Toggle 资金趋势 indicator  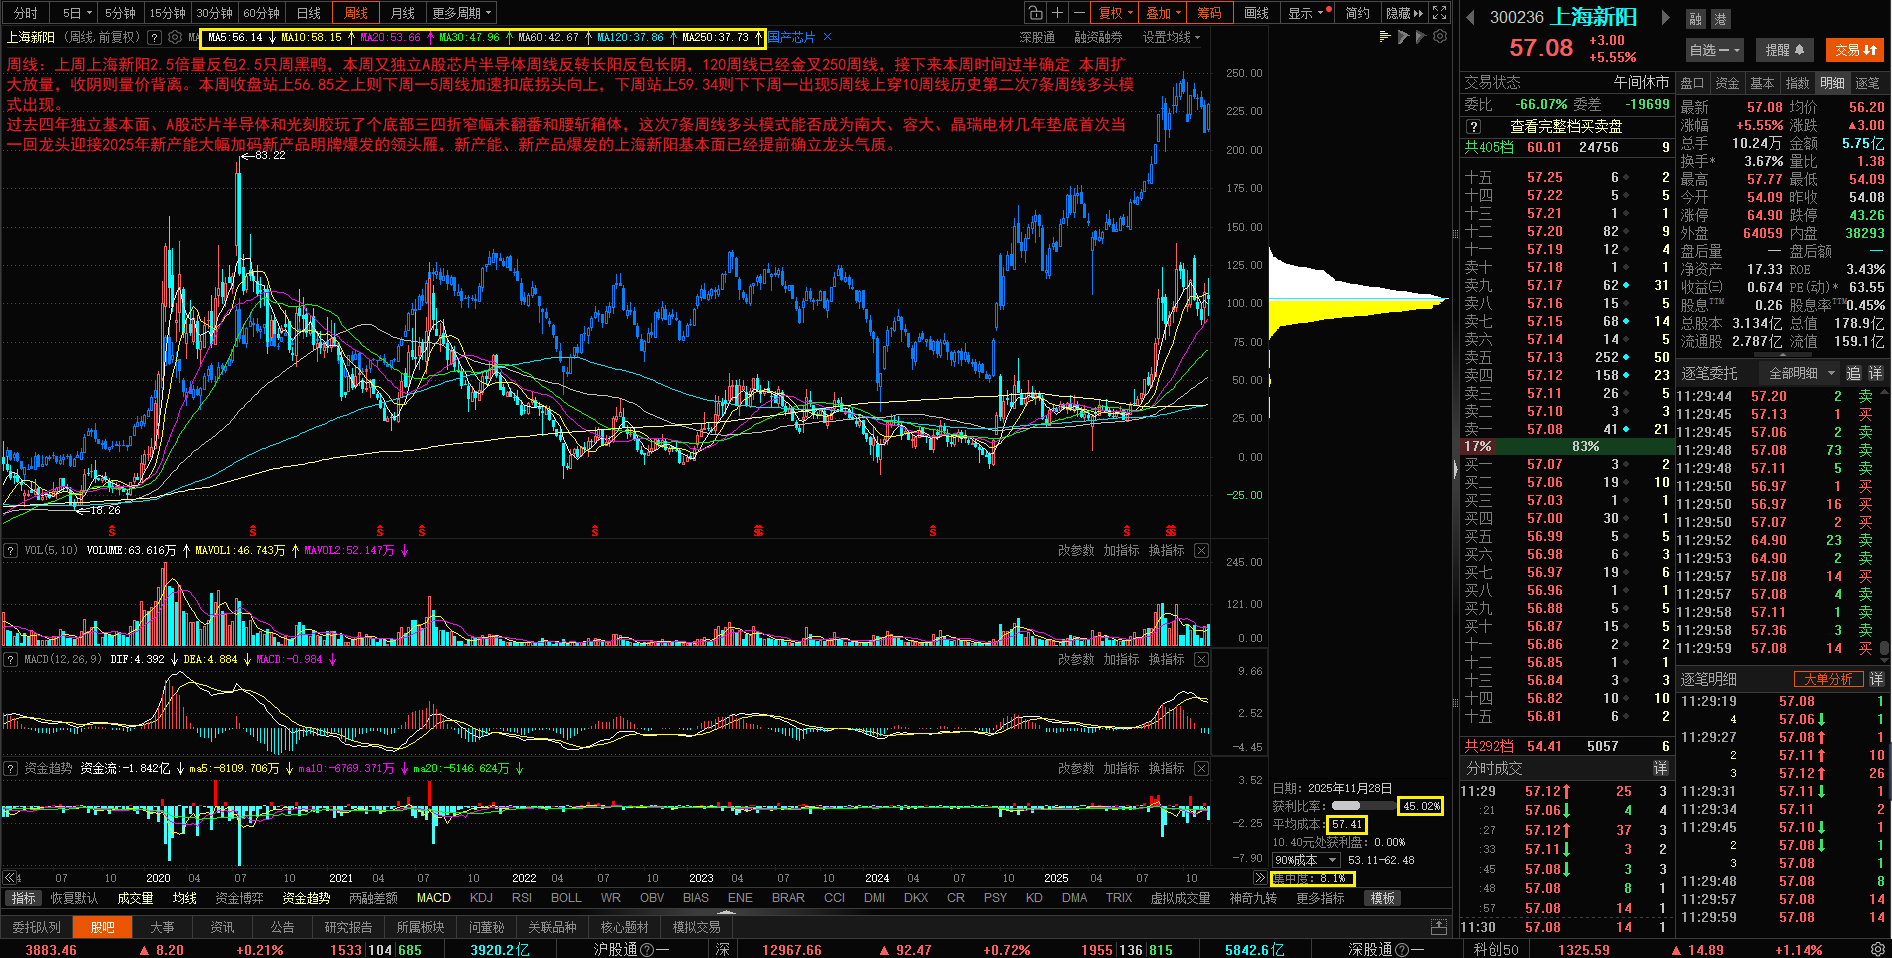point(306,898)
